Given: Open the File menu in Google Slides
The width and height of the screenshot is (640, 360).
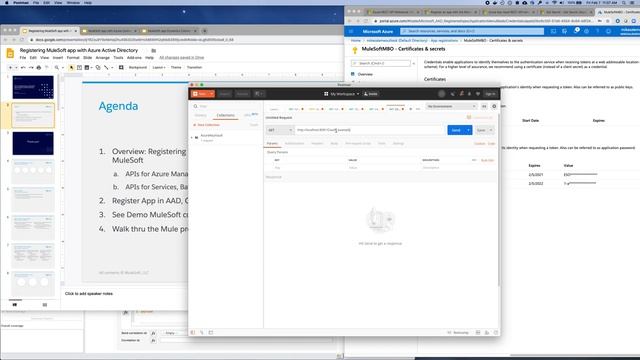Looking at the screenshot, I should click(x=23, y=58).
